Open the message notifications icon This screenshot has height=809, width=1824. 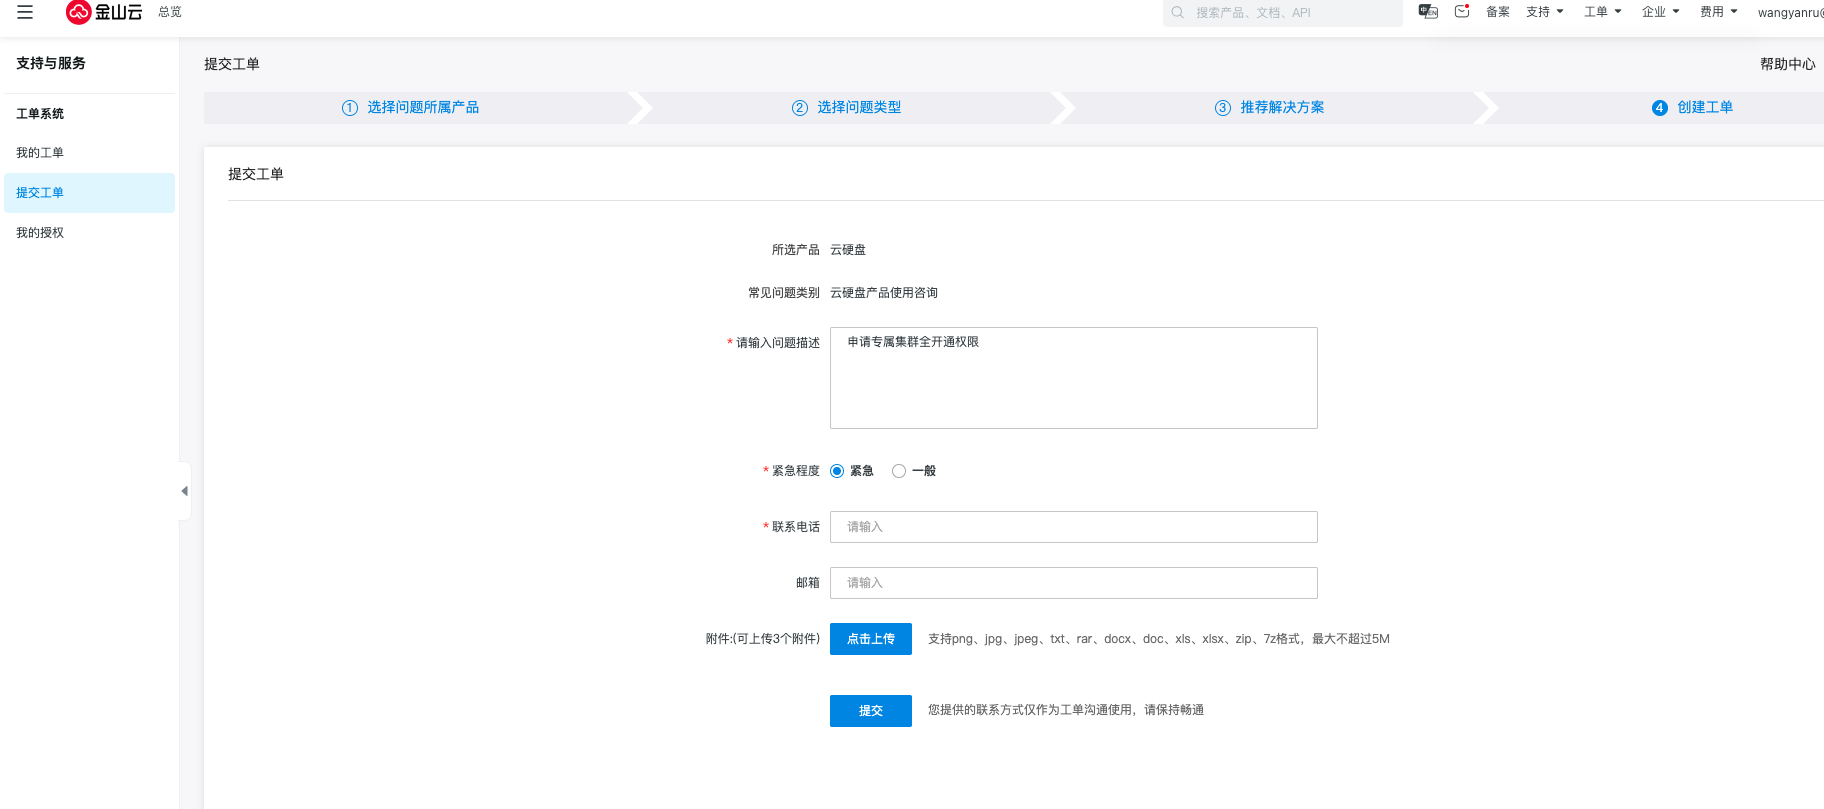coord(1462,12)
